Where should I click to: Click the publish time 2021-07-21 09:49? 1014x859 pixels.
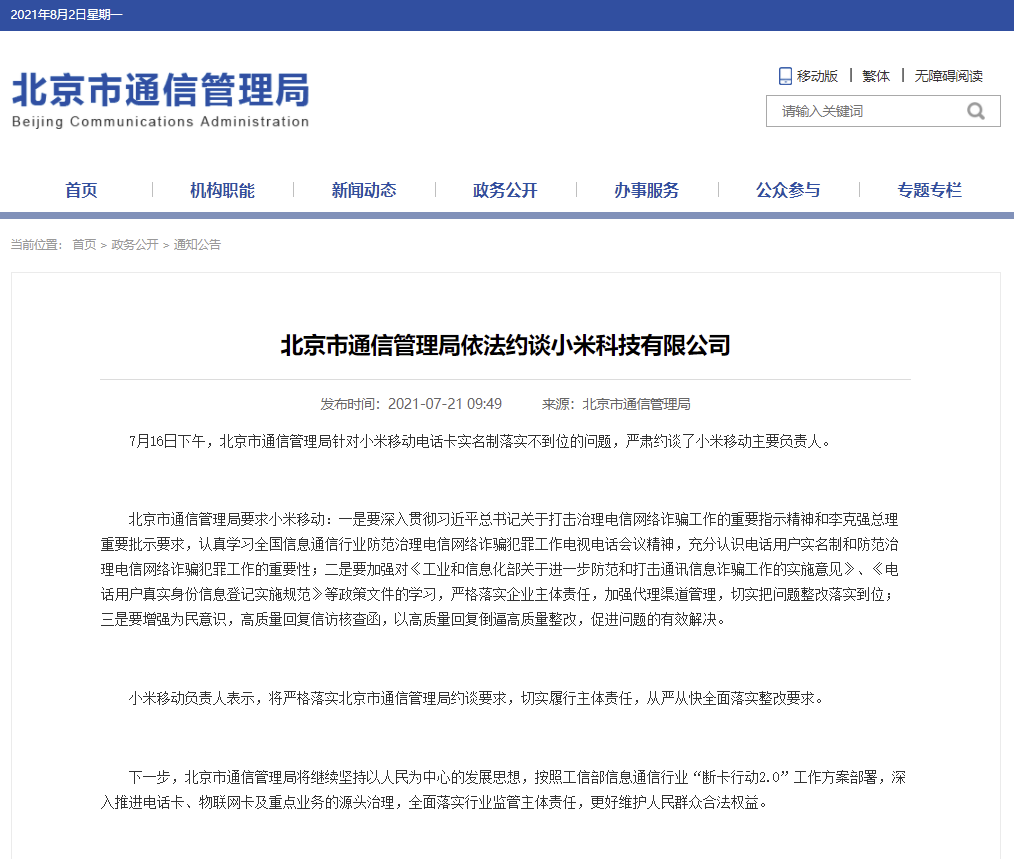click(445, 404)
